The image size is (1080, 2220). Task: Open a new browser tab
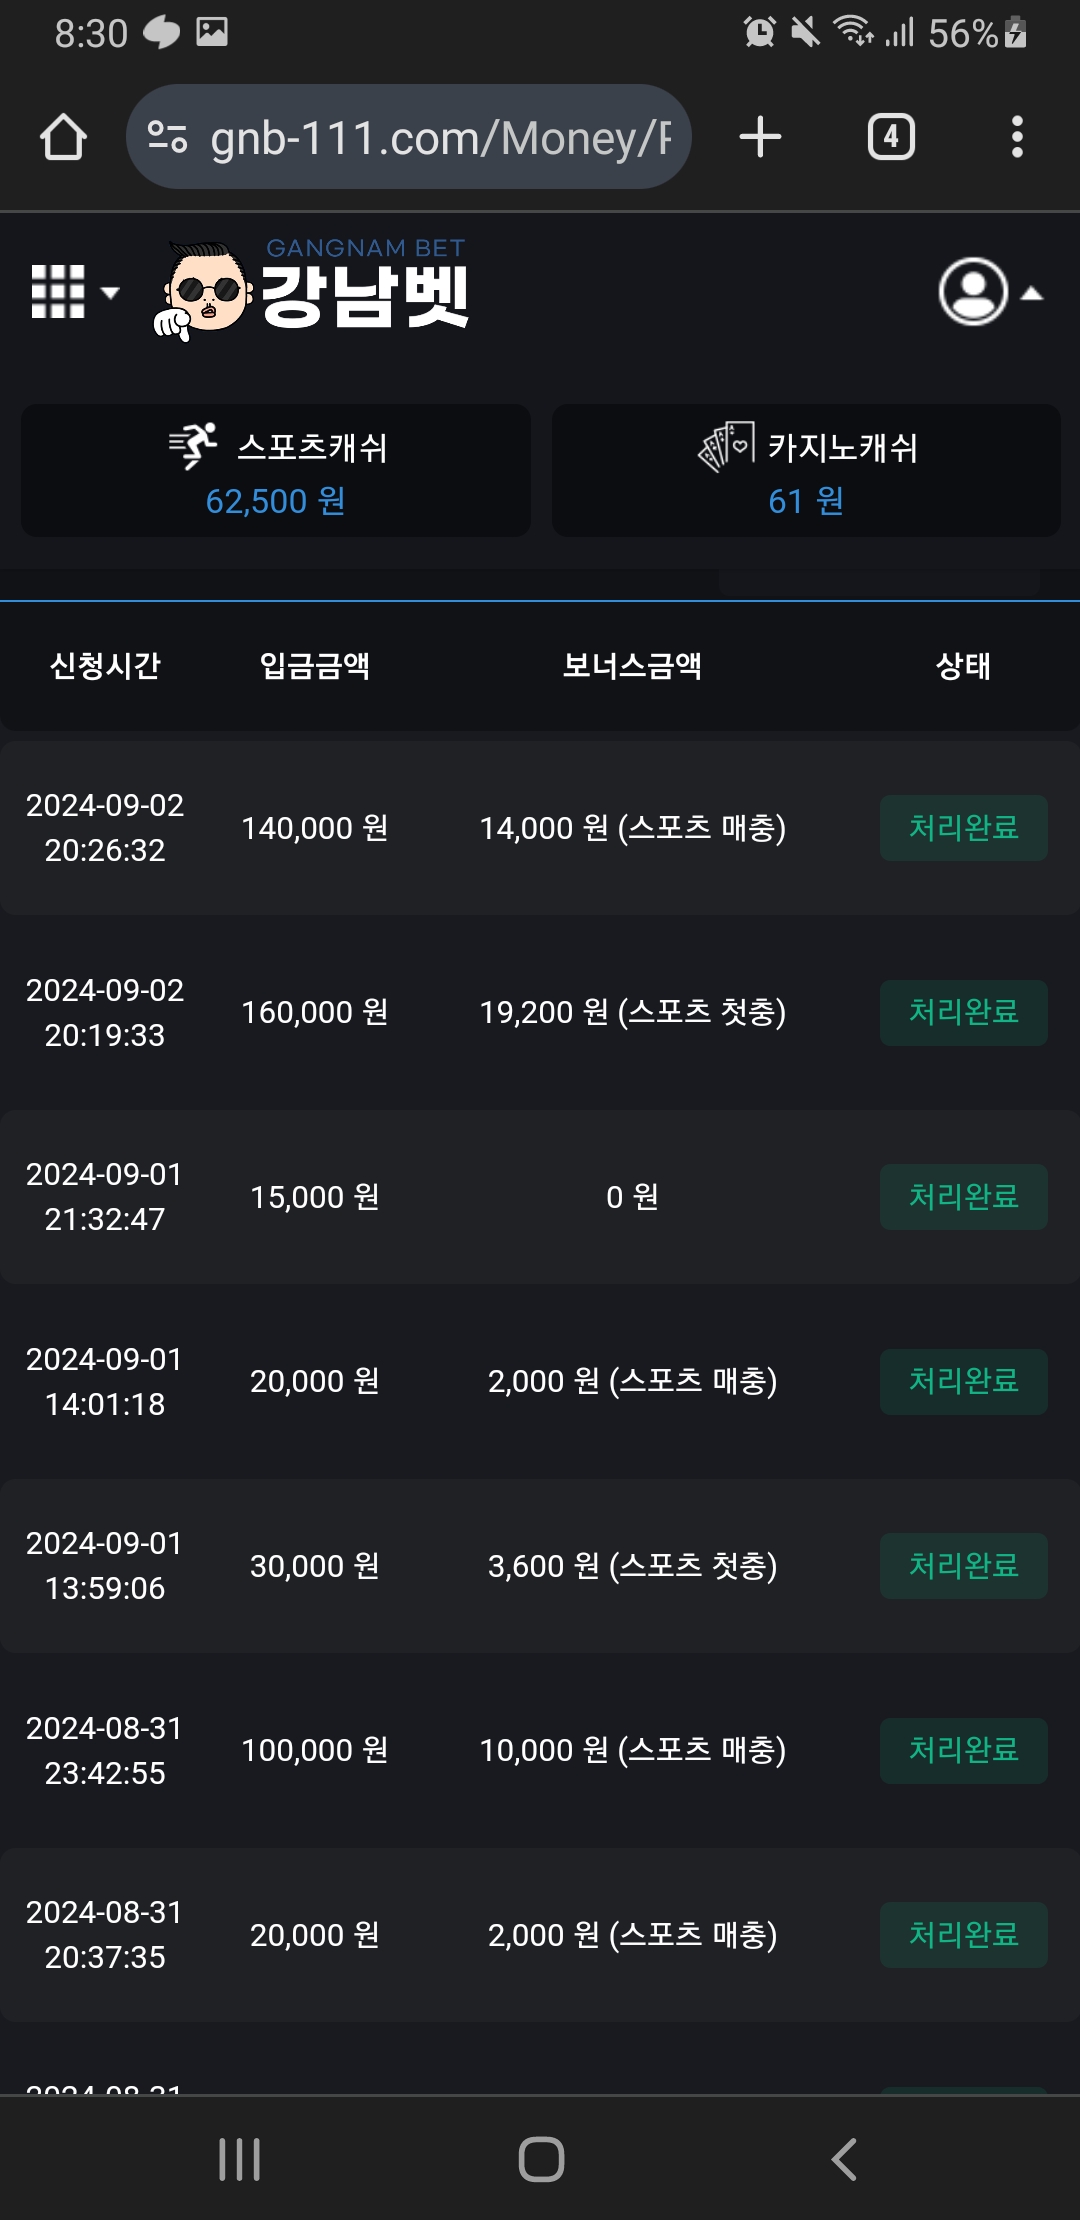[760, 137]
